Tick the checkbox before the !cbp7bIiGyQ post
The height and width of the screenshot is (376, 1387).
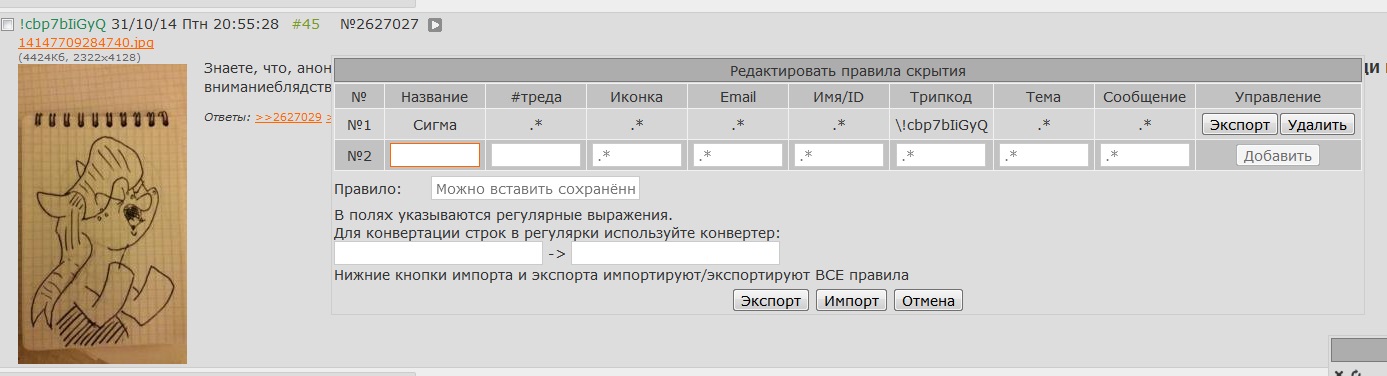(x=8, y=24)
